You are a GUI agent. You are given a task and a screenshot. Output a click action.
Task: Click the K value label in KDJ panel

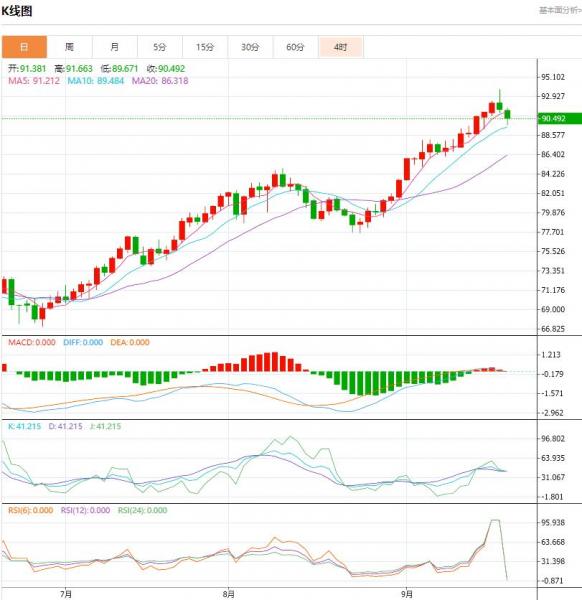(x=24, y=426)
